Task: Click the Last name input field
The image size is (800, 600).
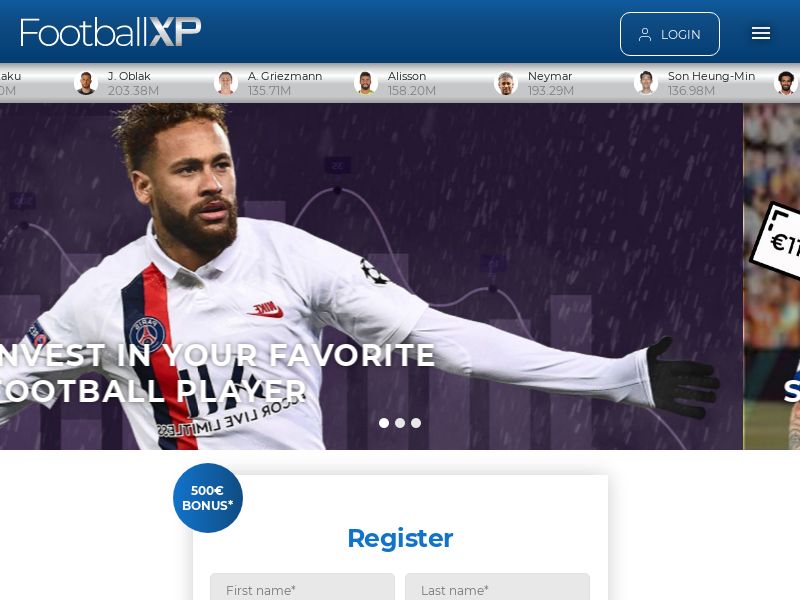Action: (x=497, y=588)
